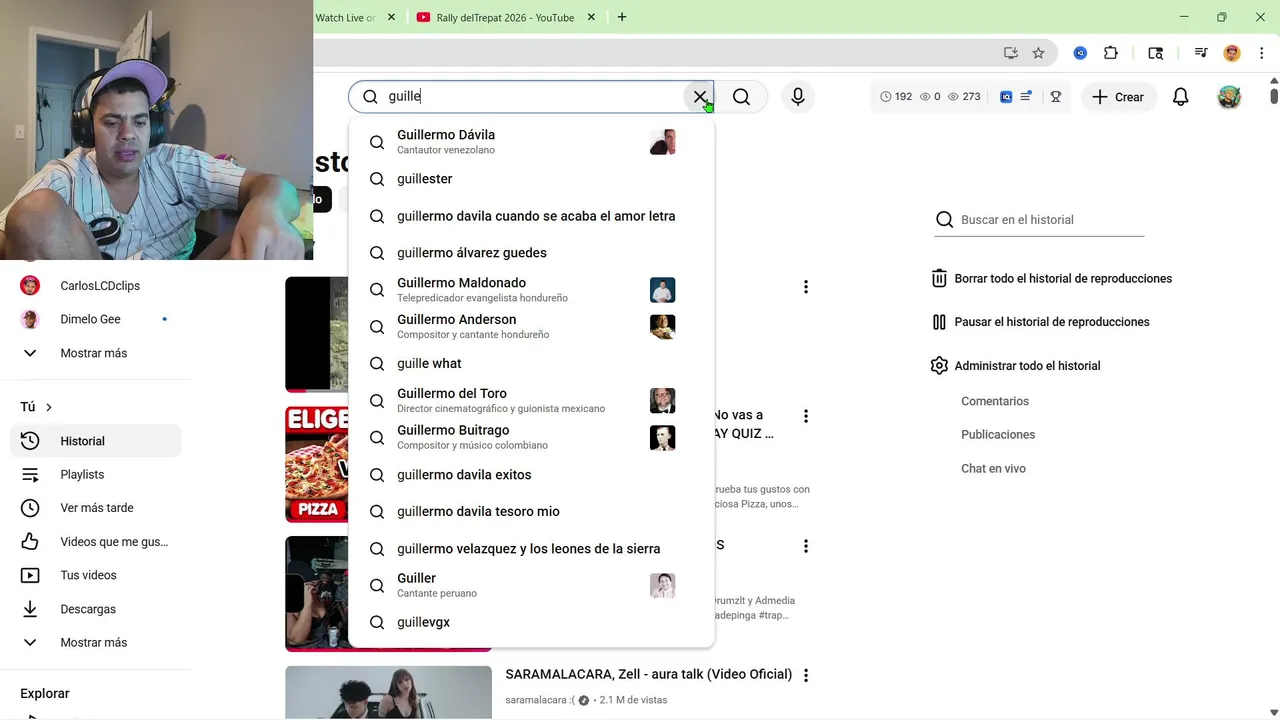
Task: Open the vidIQ extension in the Chrome toolbar
Action: click(1080, 53)
